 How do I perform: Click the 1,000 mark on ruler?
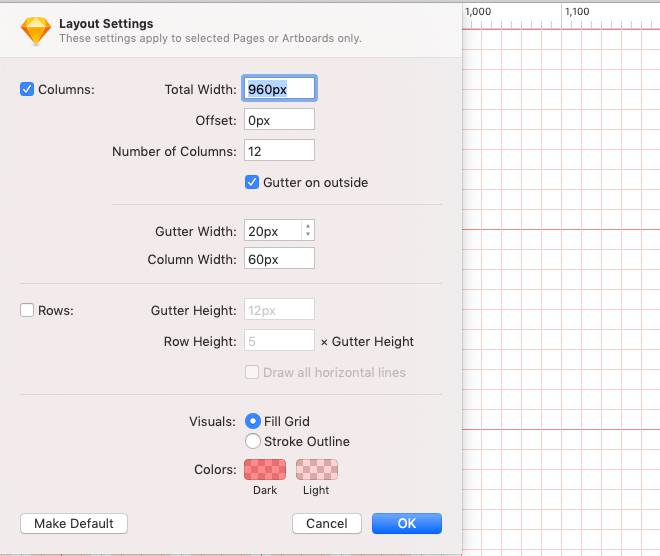(479, 12)
